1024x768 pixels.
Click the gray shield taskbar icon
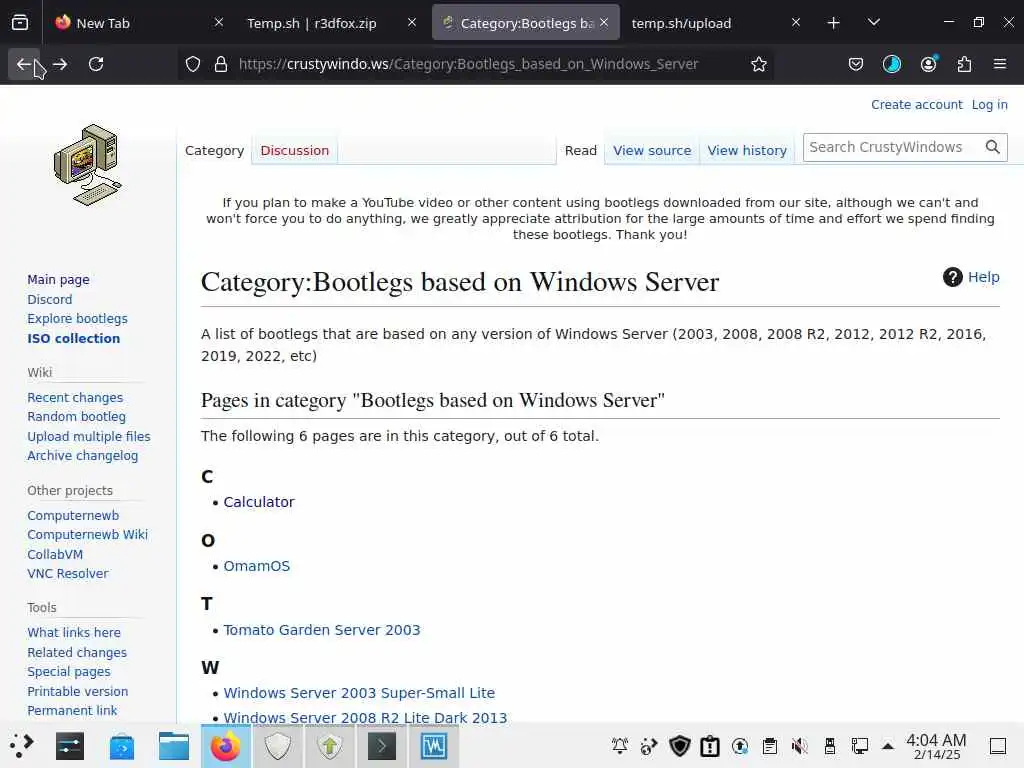coord(278,746)
